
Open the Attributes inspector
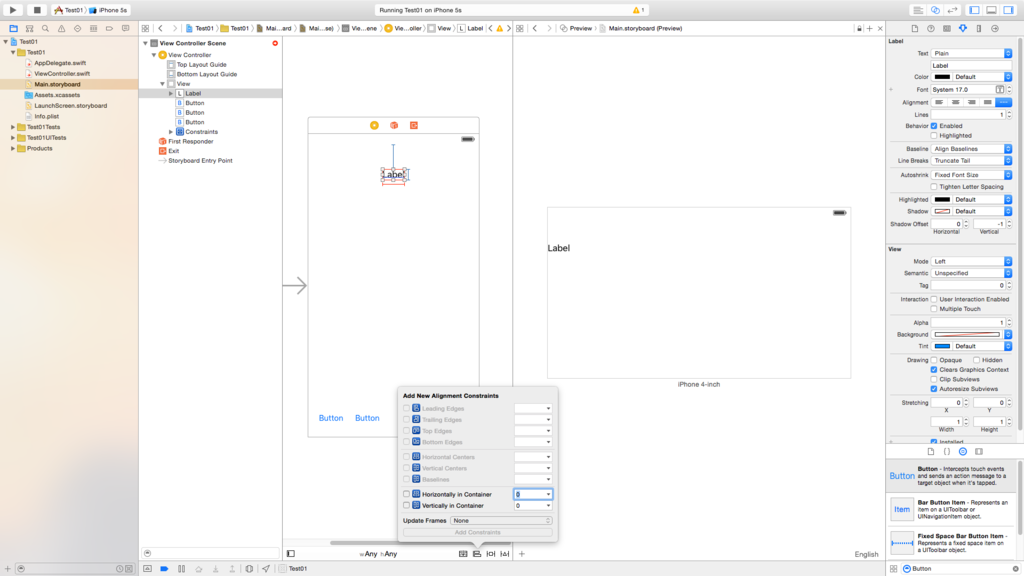pyautogui.click(x=963, y=28)
